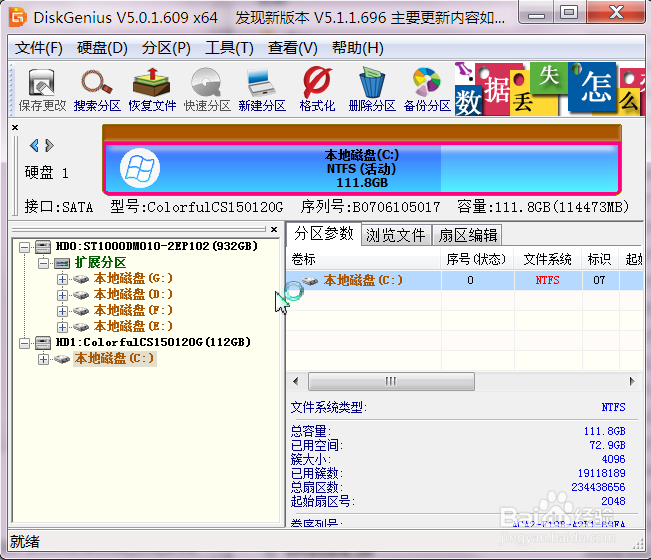The image size is (651, 560).
Task: Go to previous disk with left arrow
Action: [34, 145]
